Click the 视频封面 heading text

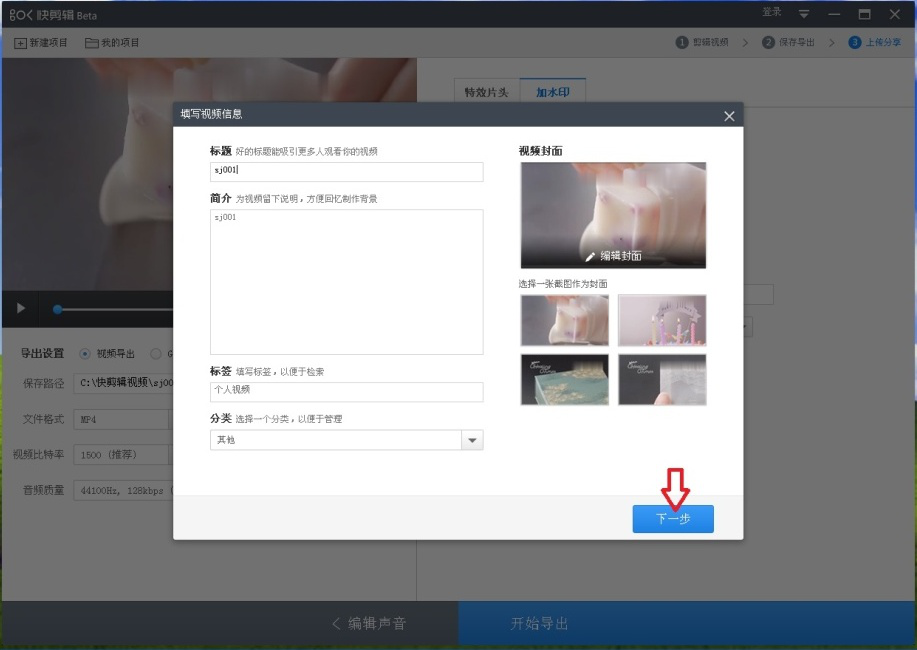pyautogui.click(x=540, y=151)
